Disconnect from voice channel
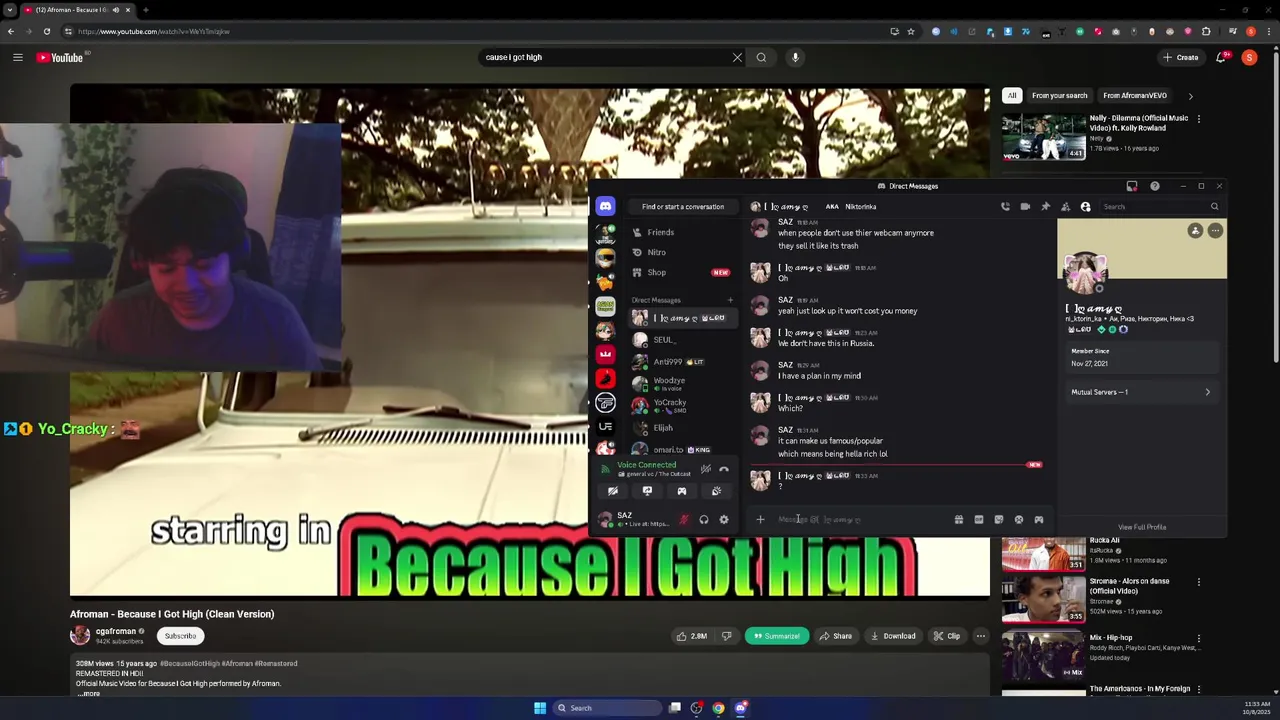Image resolution: width=1280 pixels, height=720 pixels. (x=724, y=469)
